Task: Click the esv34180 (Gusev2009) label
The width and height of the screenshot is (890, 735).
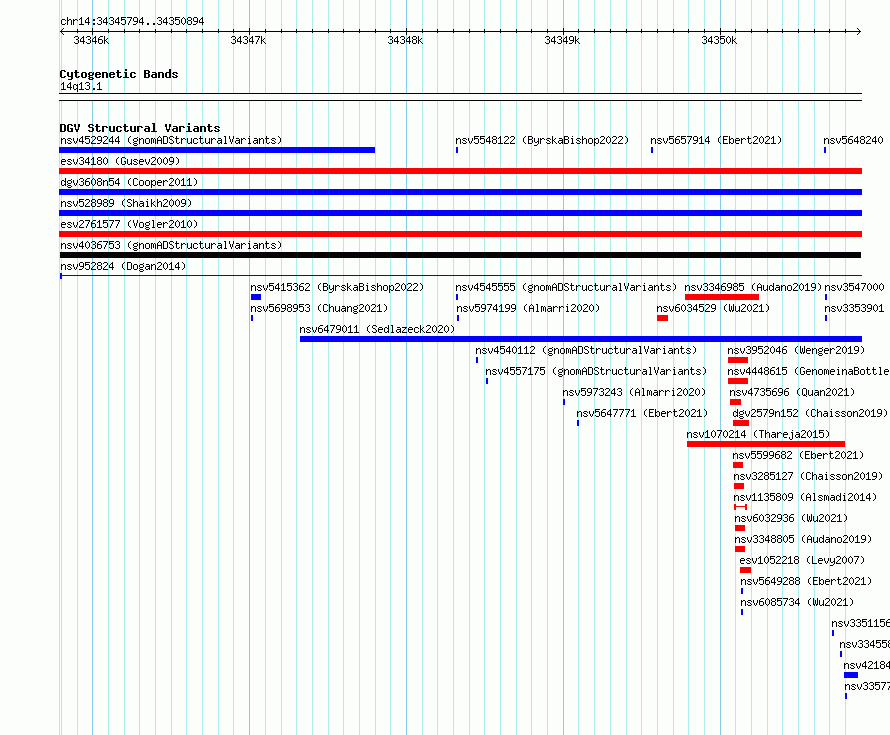Action: 120,161
